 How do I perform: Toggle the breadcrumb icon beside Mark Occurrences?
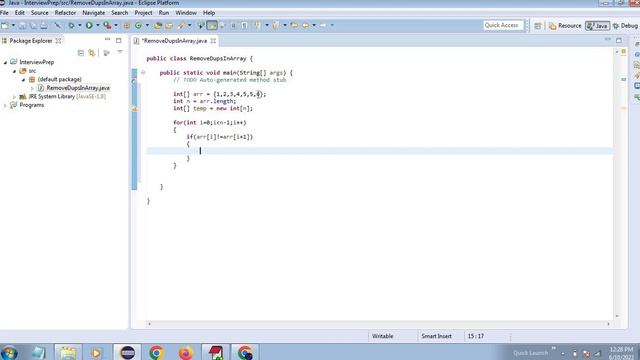200,25
